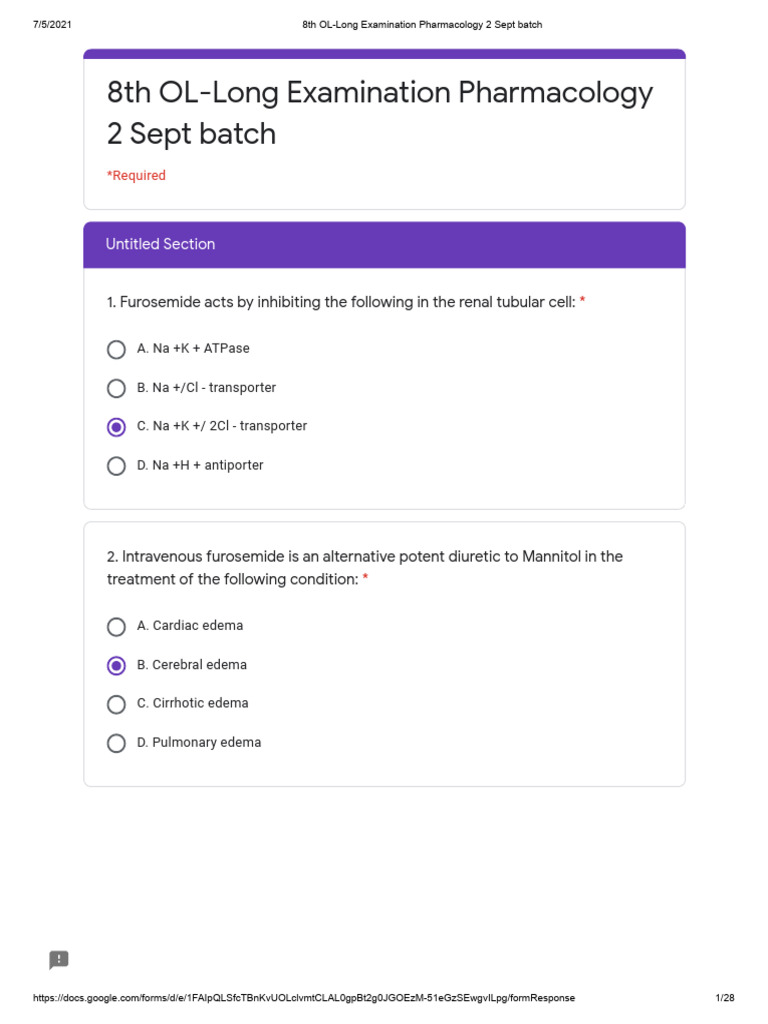This screenshot has height=1024, width=768.
Task: Click the Untitled Section header bar
Action: click(384, 244)
